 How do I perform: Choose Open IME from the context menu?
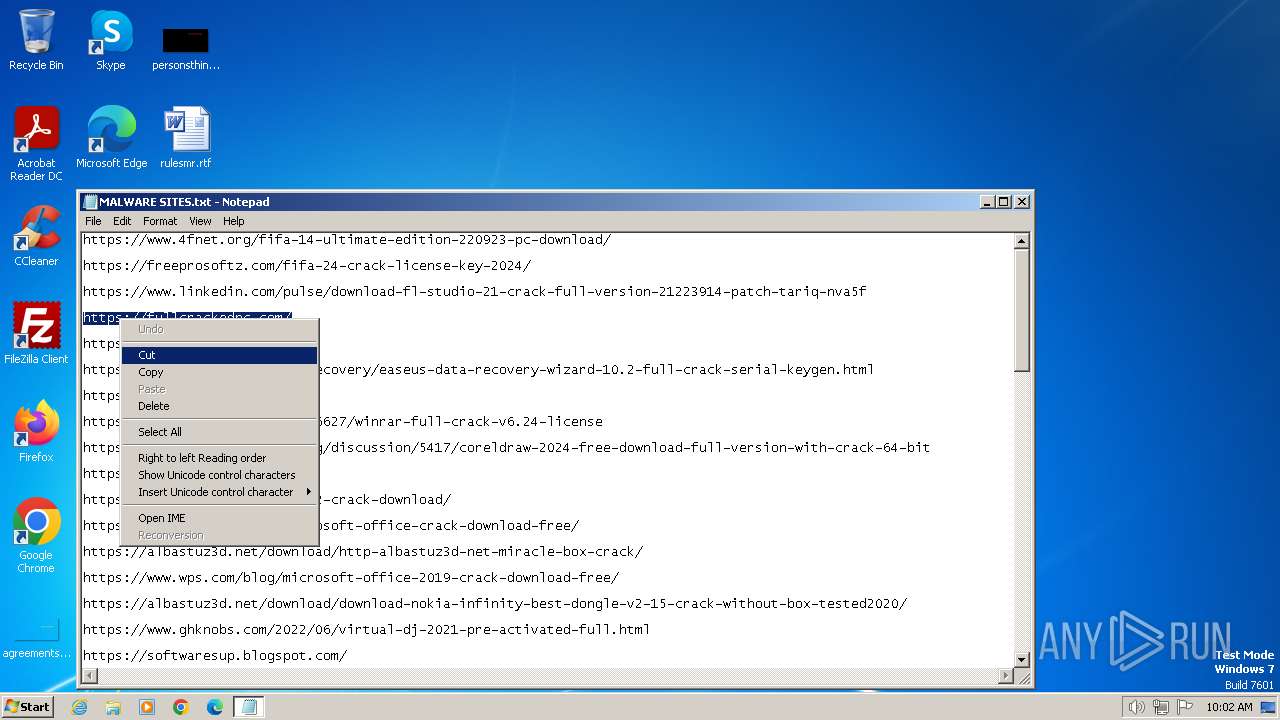(219, 518)
